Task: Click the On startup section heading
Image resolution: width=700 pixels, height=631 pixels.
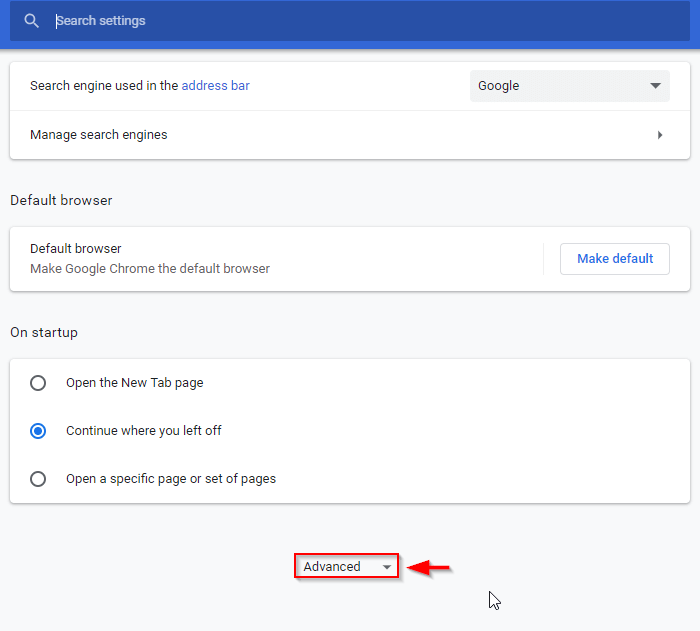Action: [x=44, y=332]
